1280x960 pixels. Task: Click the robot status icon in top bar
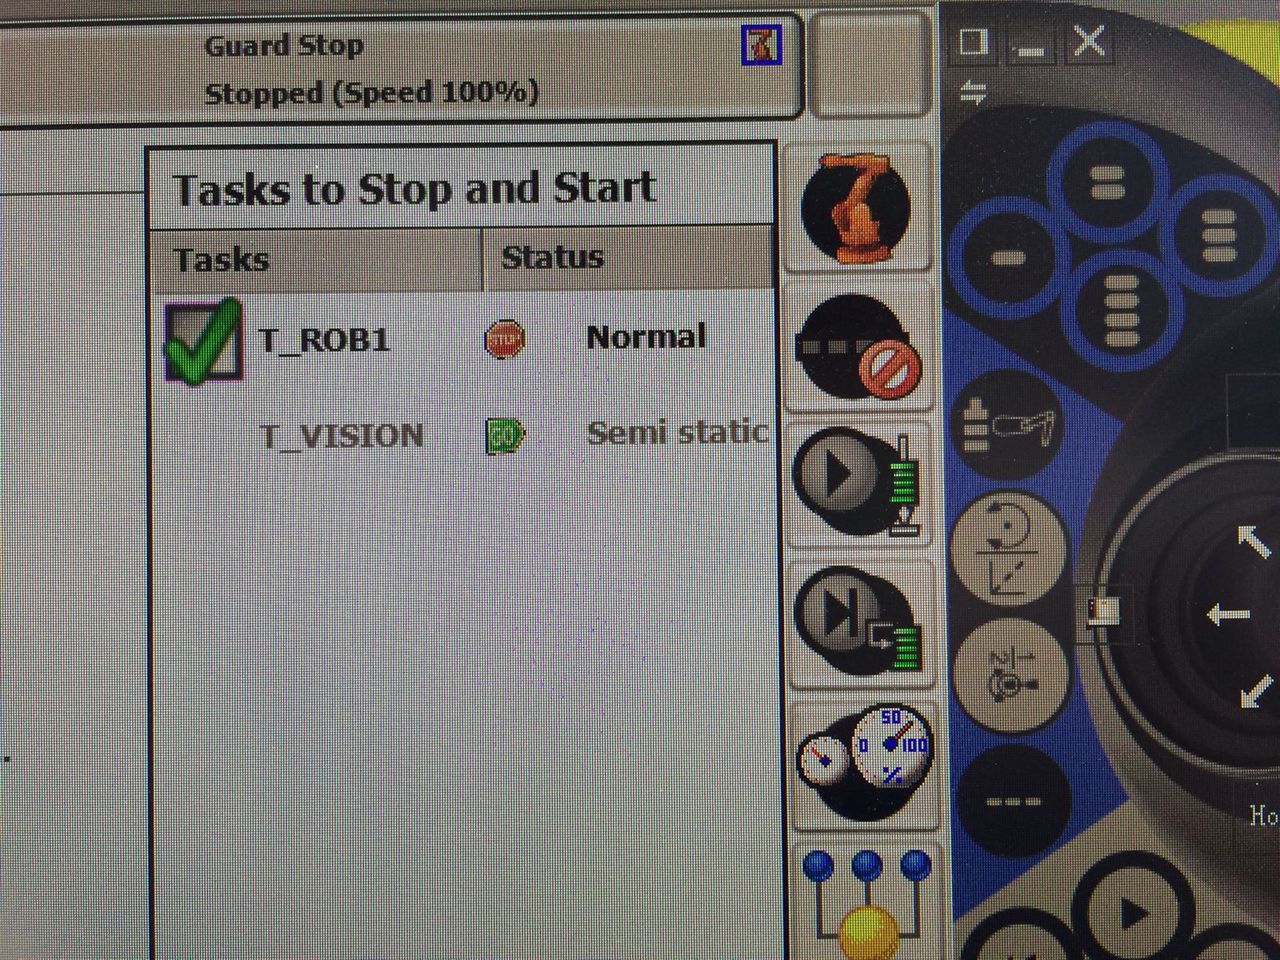coord(761,45)
